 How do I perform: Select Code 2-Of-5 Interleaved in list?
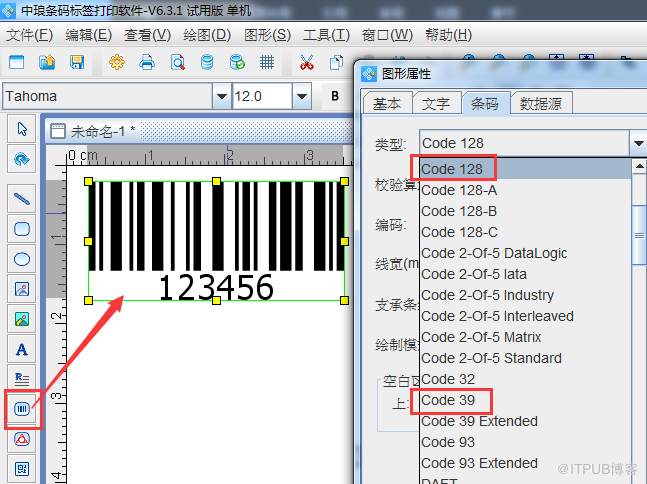497,316
